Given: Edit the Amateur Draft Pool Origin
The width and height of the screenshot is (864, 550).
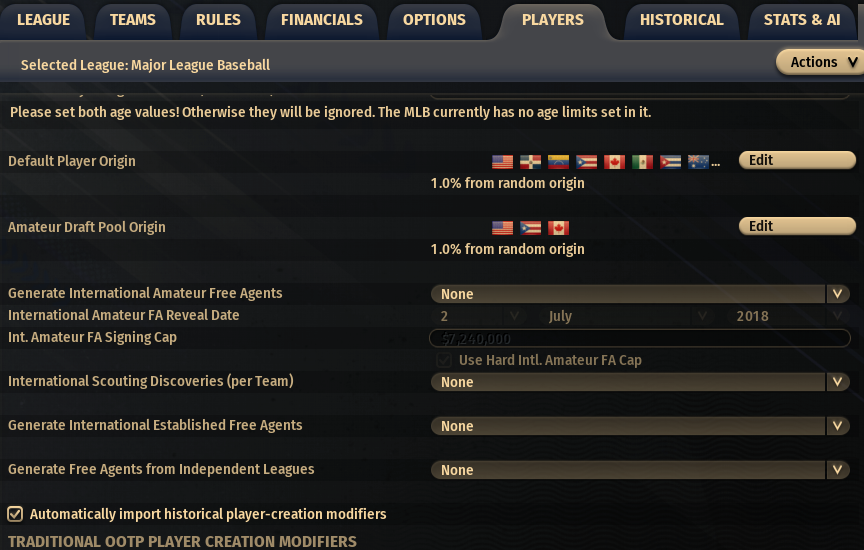Looking at the screenshot, I should (x=797, y=226).
